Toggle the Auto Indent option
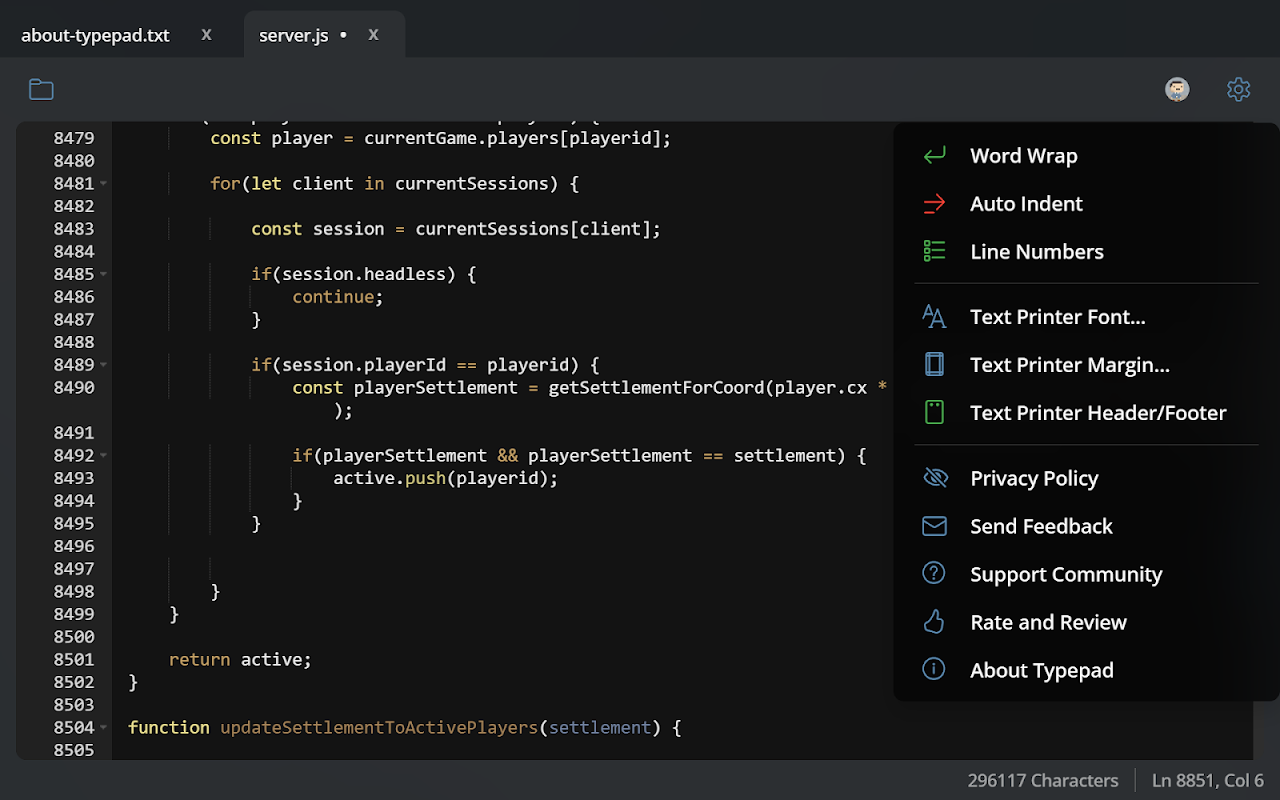1280x800 pixels. [x=1026, y=204]
